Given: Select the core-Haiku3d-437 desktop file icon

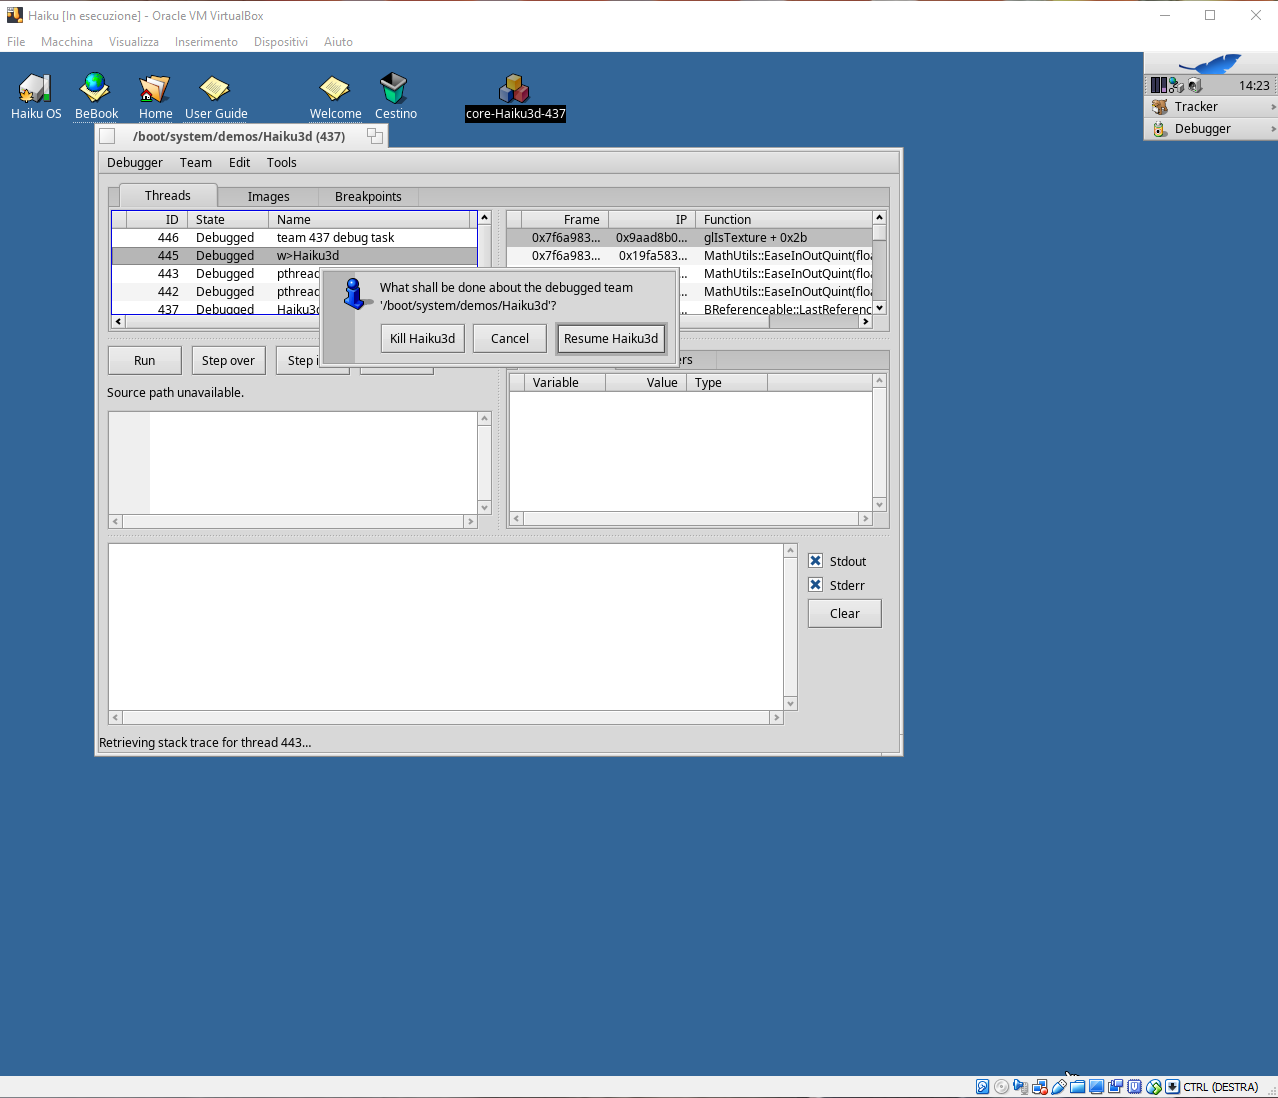Looking at the screenshot, I should pos(515,88).
